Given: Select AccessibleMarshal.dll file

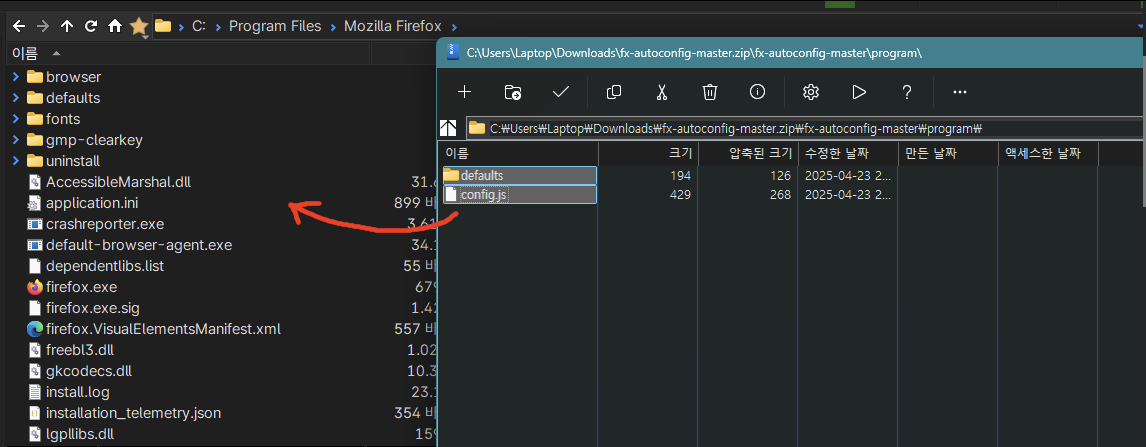Looking at the screenshot, I should 118,181.
